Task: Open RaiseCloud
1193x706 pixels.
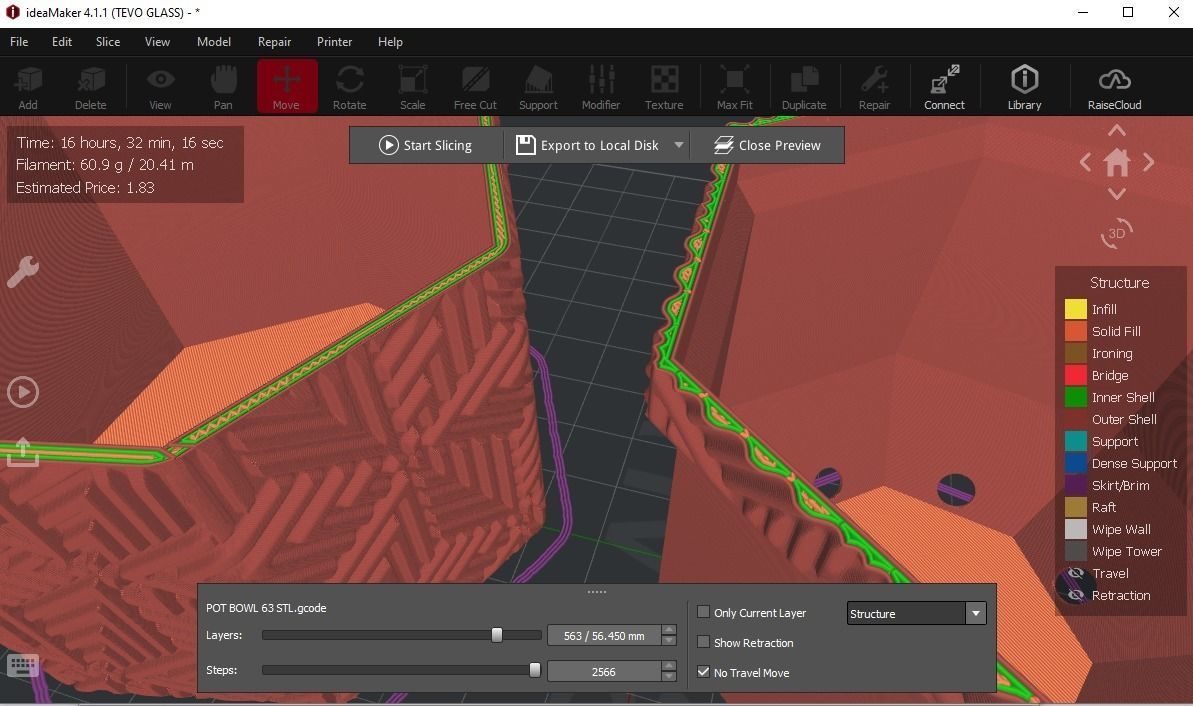Action: coord(1115,87)
